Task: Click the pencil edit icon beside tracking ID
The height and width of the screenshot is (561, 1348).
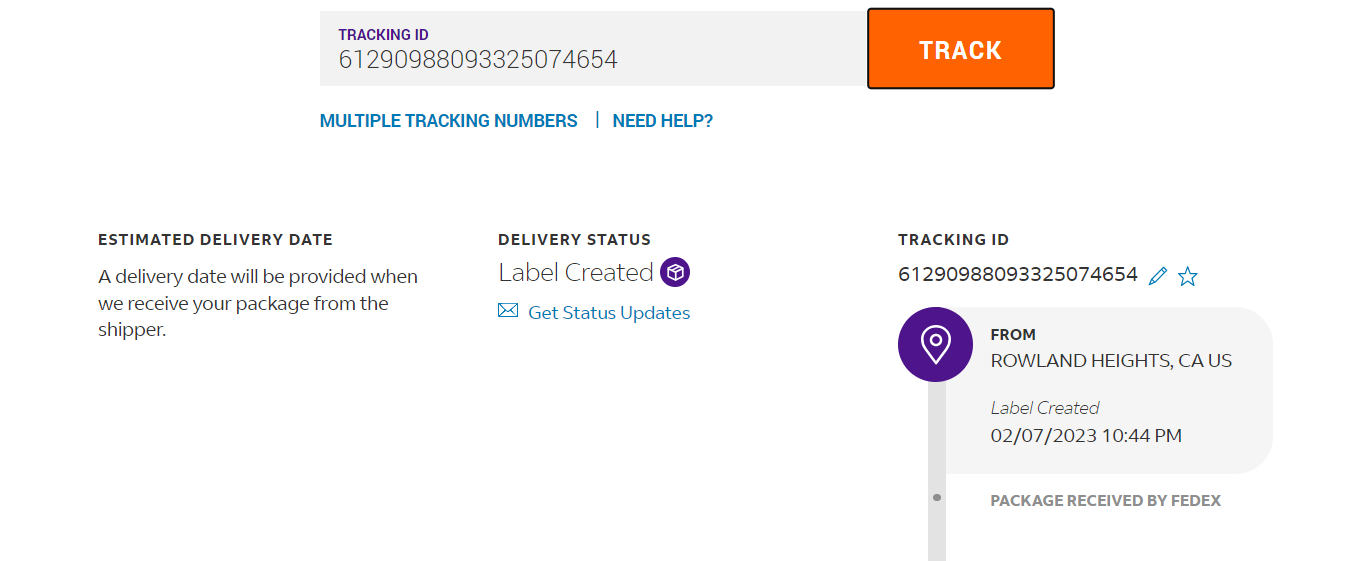Action: tap(1158, 276)
